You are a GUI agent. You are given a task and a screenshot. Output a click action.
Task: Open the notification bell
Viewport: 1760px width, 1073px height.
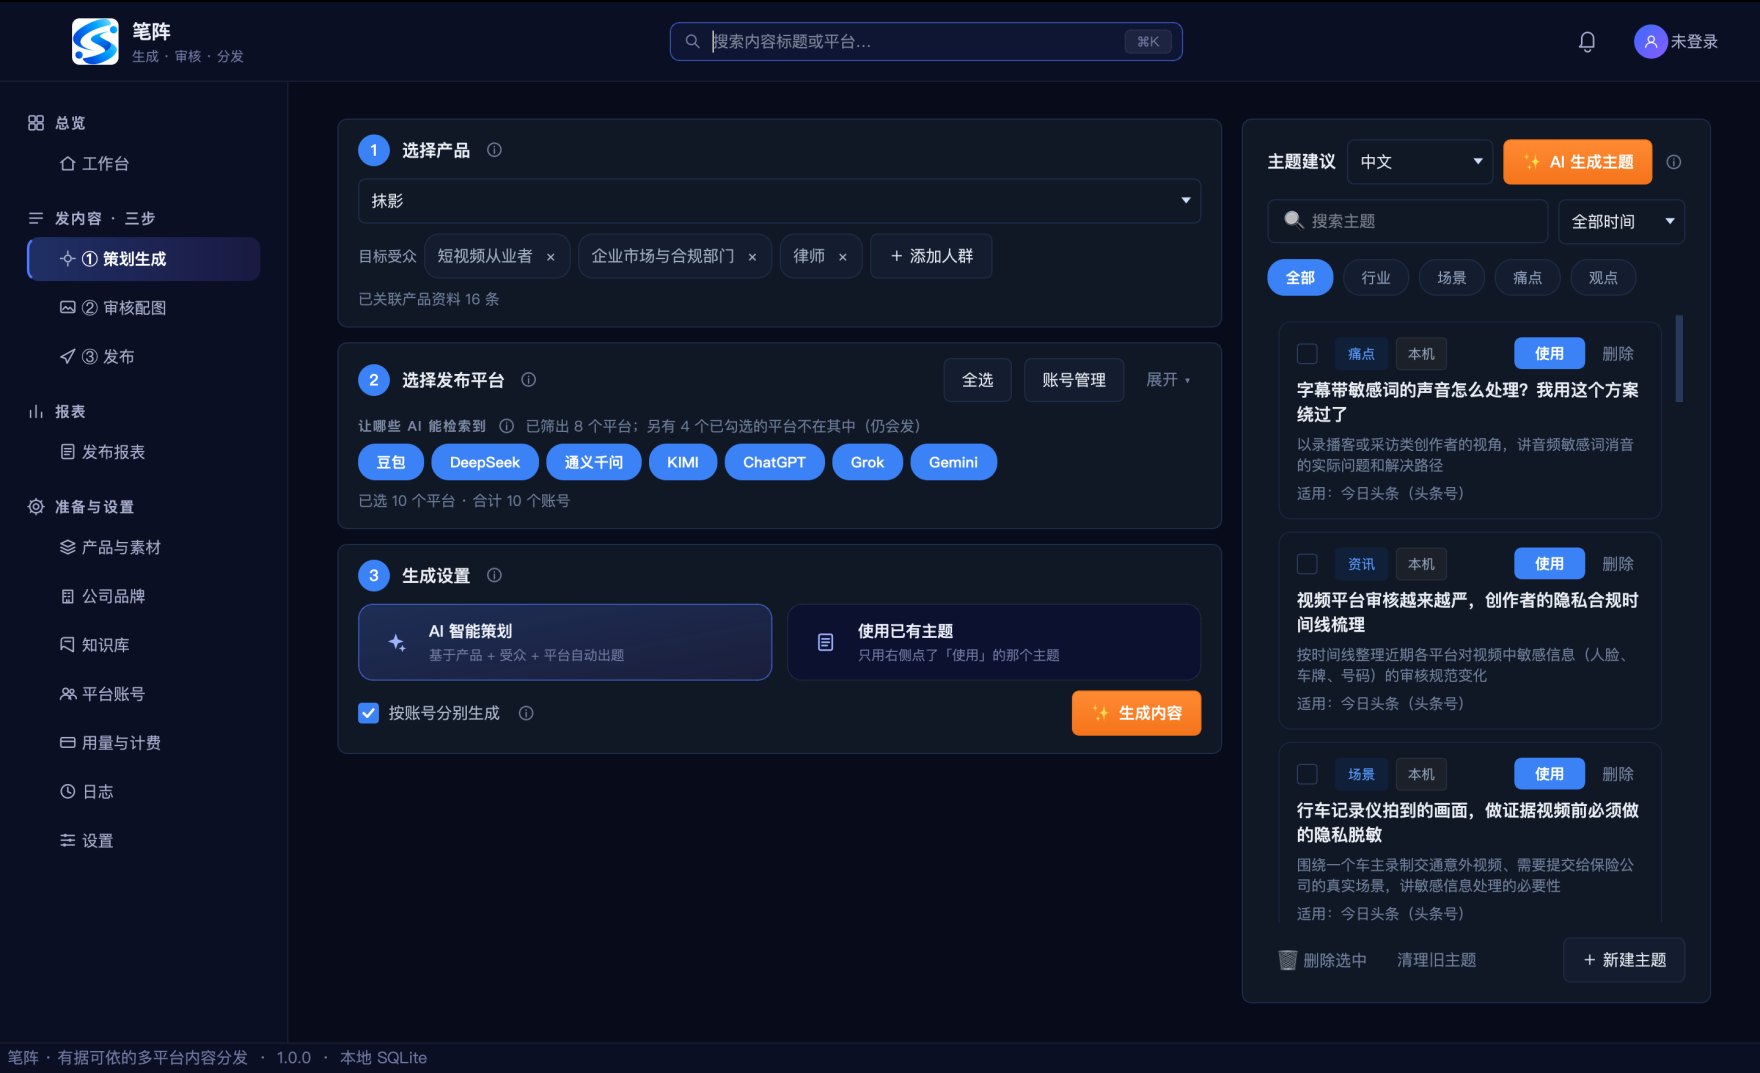point(1587,41)
